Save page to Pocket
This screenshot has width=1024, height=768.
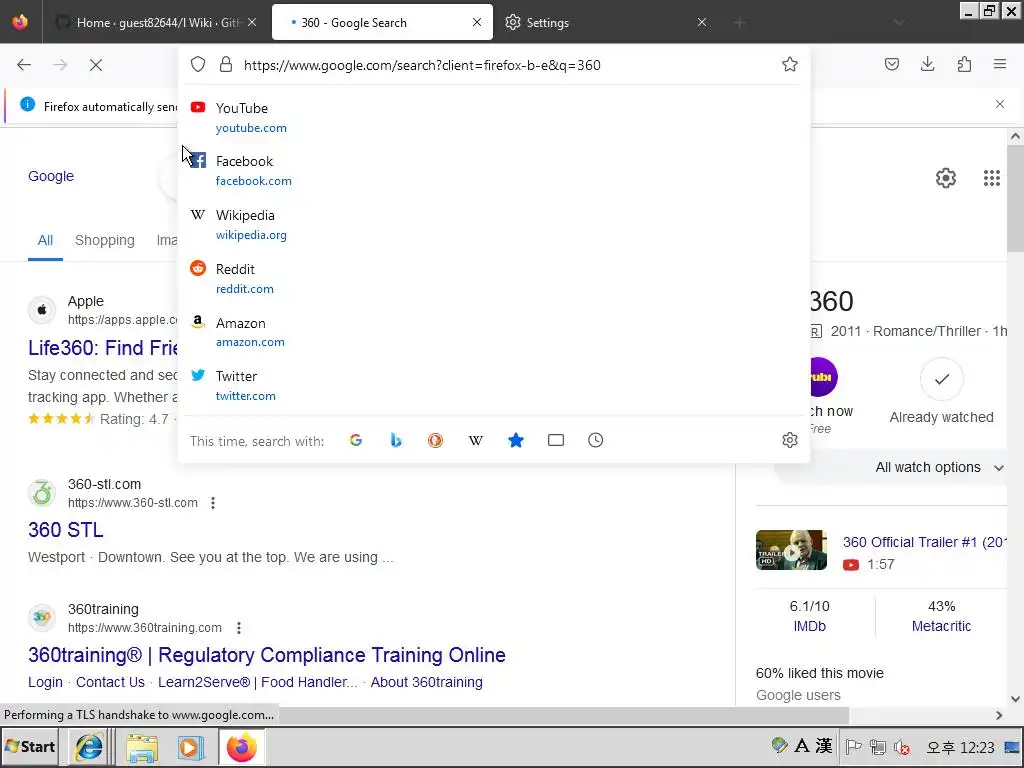click(891, 64)
